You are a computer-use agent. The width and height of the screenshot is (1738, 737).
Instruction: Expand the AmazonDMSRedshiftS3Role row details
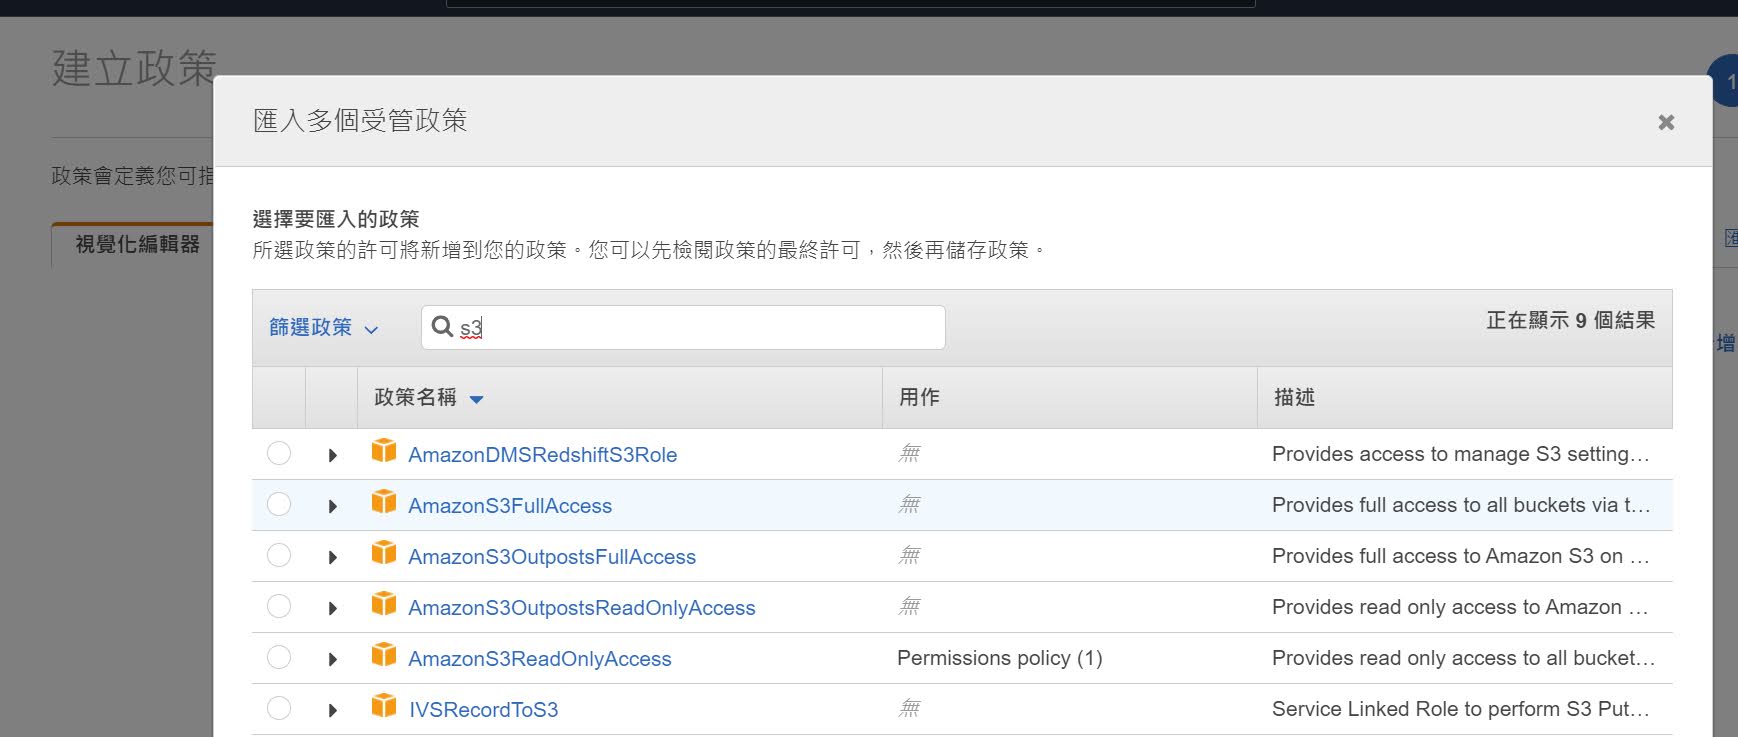pos(333,456)
